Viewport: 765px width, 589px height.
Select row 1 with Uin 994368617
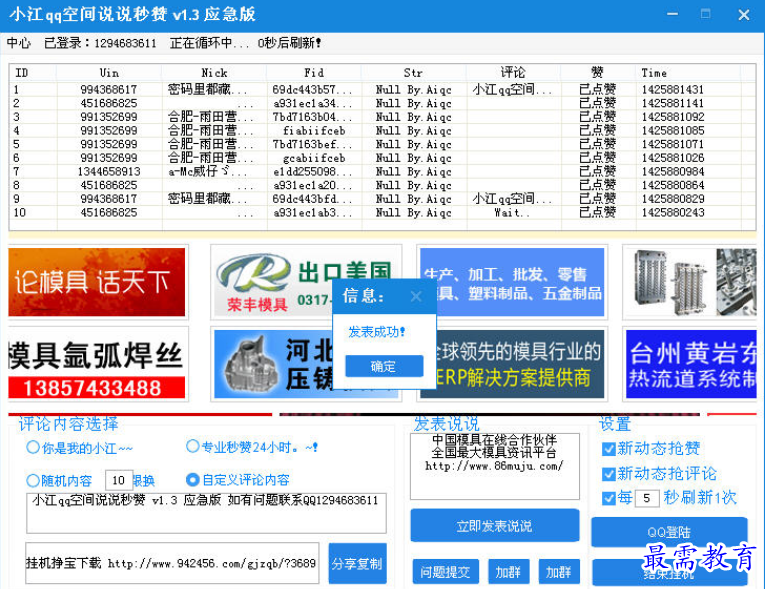[382, 89]
